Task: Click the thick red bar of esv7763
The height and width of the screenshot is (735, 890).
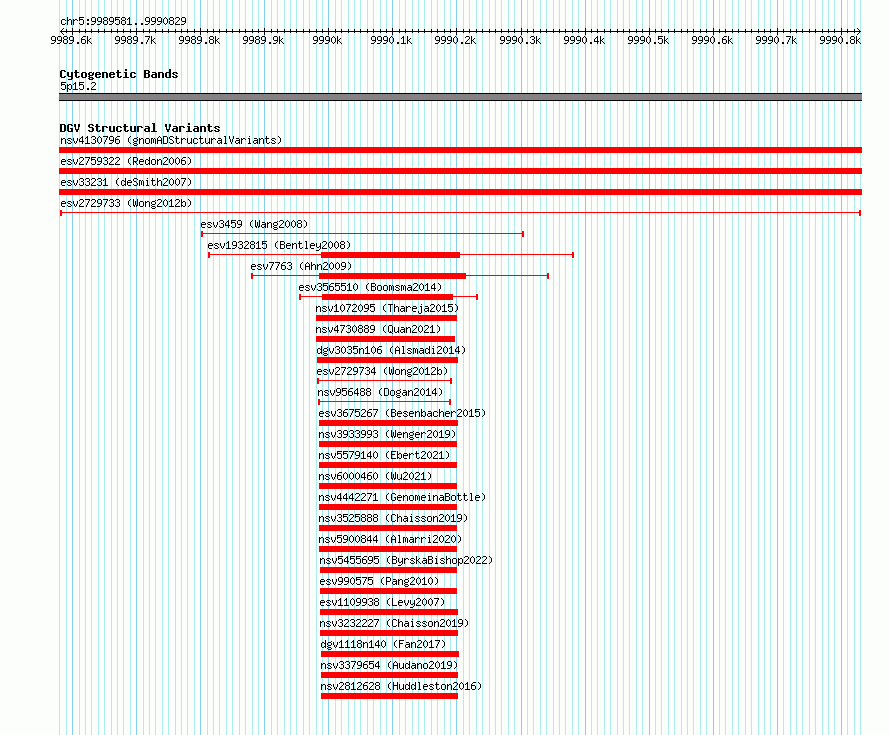Action: coord(393,276)
